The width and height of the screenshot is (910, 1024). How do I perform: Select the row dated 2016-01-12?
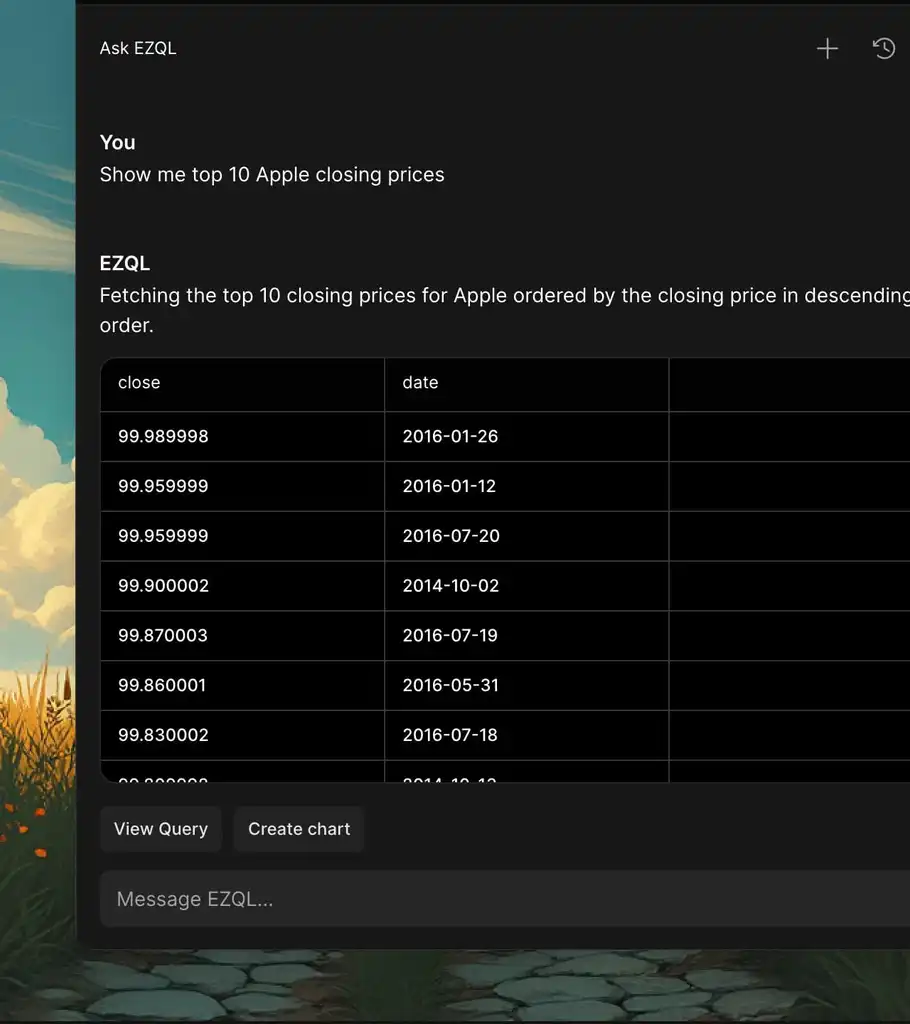(x=163, y=486)
